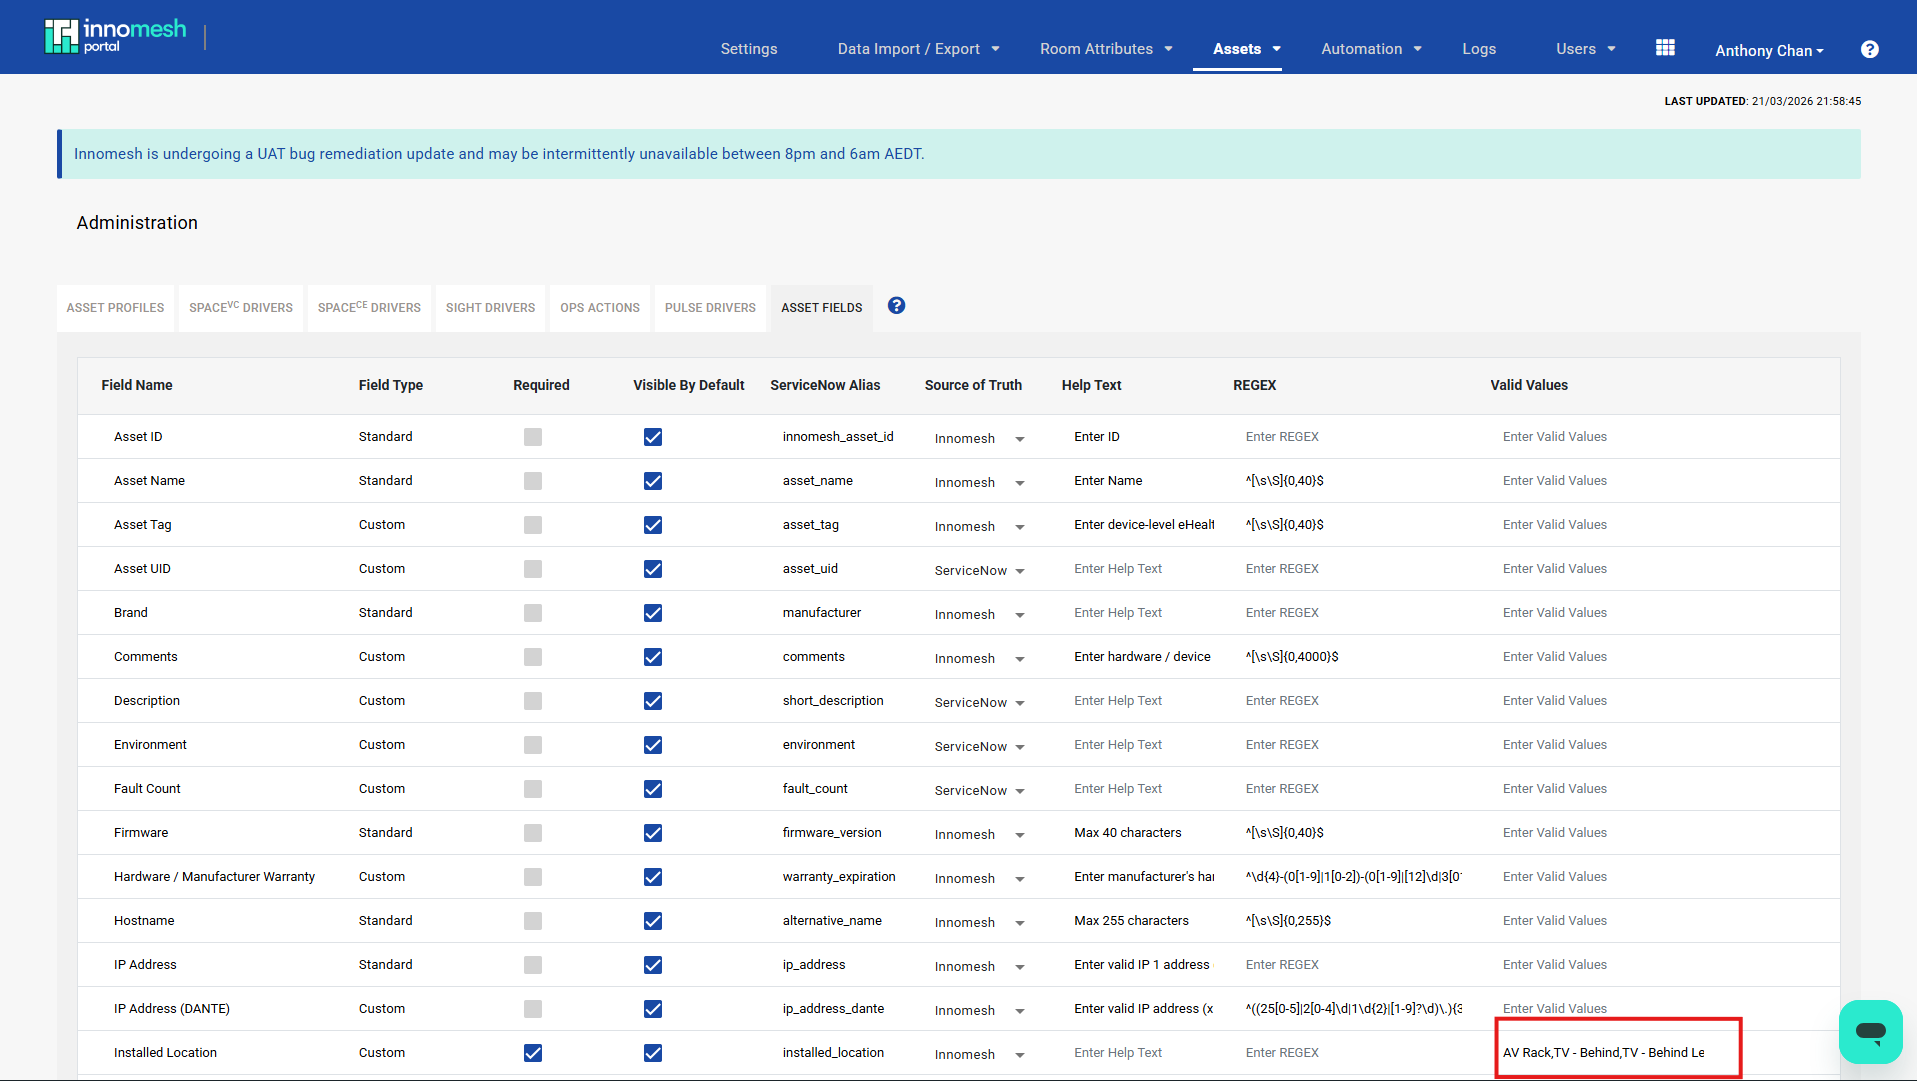Uncheck Visible By Default for Asset ID
The width and height of the screenshot is (1917, 1081).
pos(652,437)
